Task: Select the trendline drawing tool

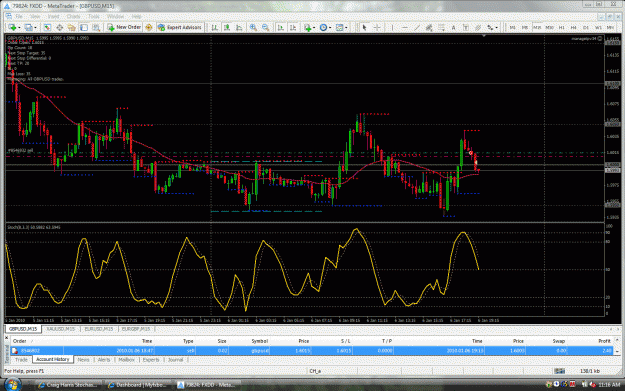Action: coord(417,28)
